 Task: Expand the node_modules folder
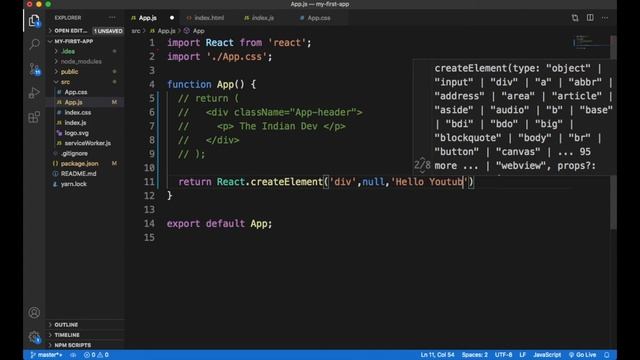tap(81, 62)
